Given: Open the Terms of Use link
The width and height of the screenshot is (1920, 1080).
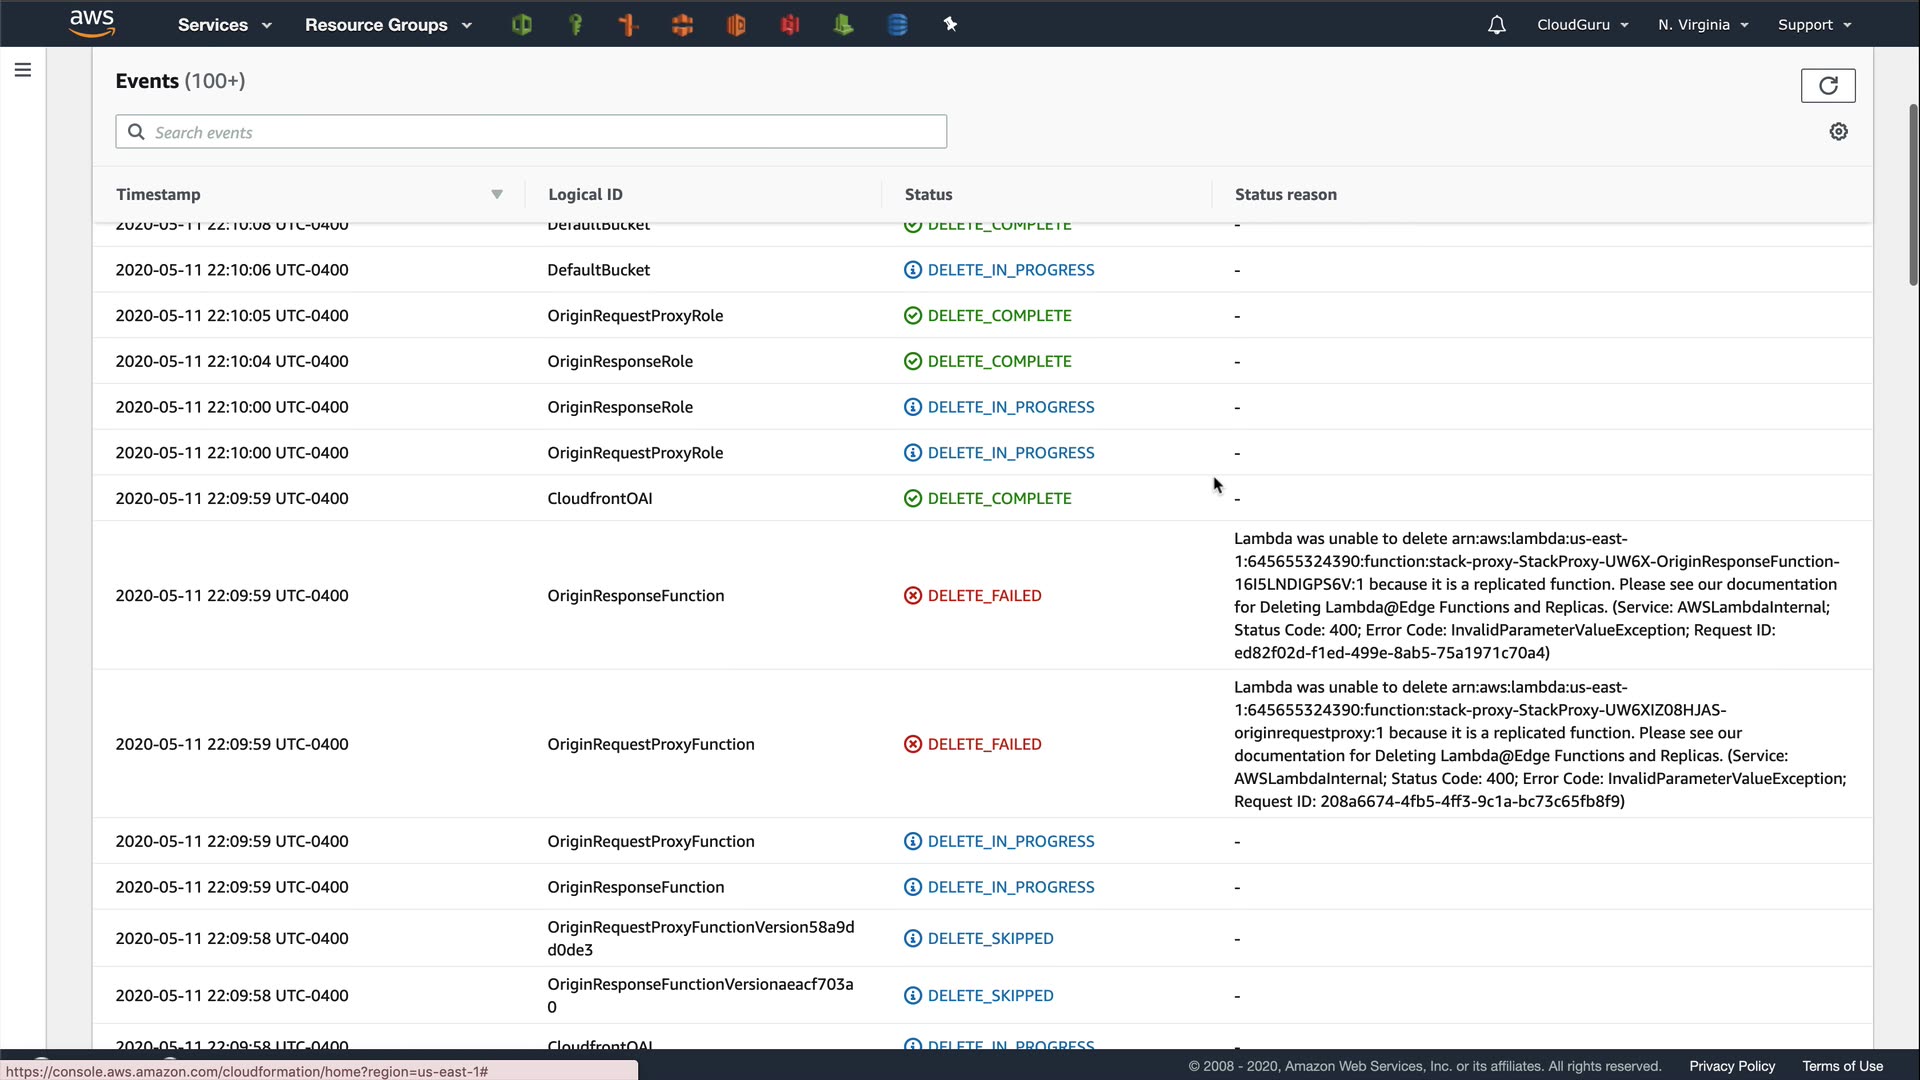Looking at the screenshot, I should tap(1842, 1066).
